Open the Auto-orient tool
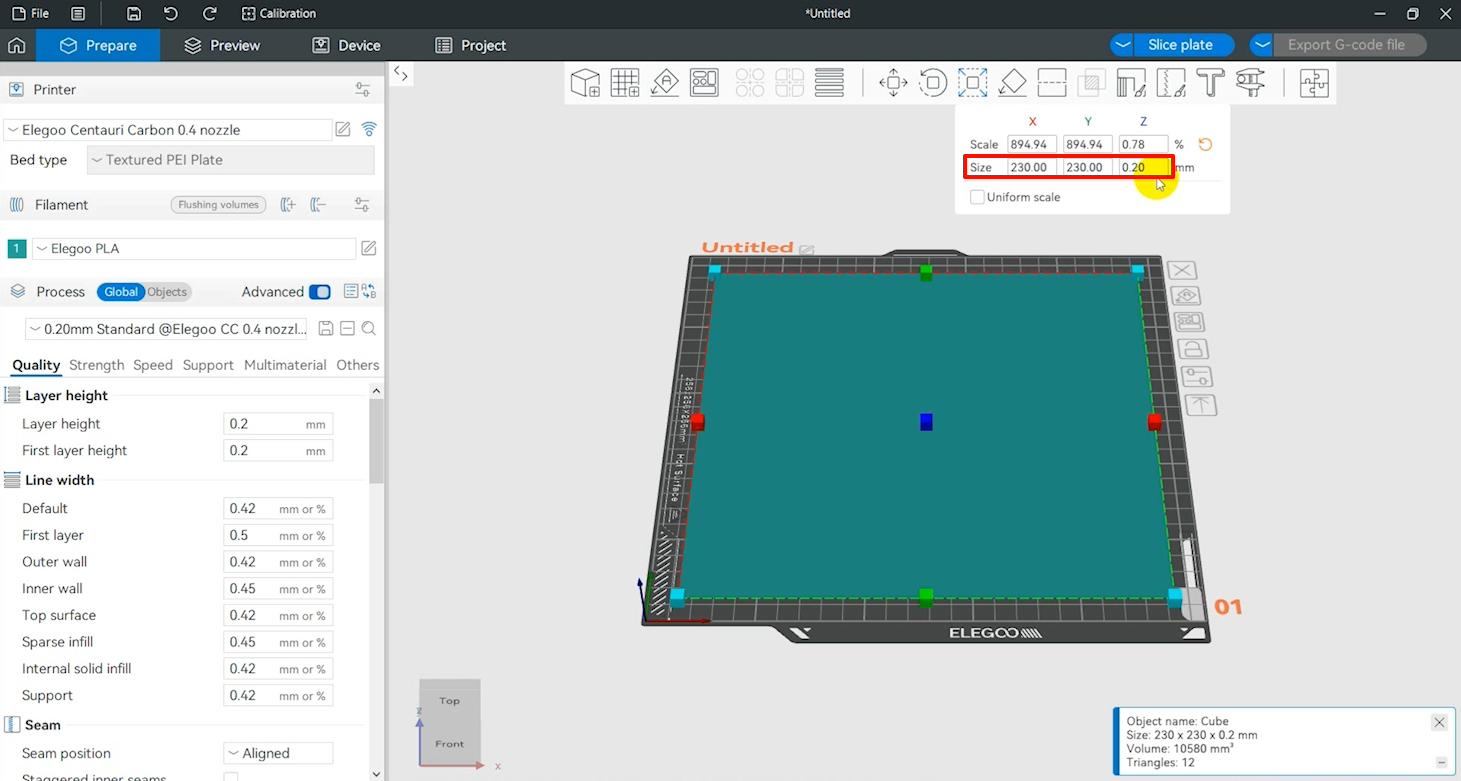Image resolution: width=1461 pixels, height=781 pixels. click(x=664, y=82)
